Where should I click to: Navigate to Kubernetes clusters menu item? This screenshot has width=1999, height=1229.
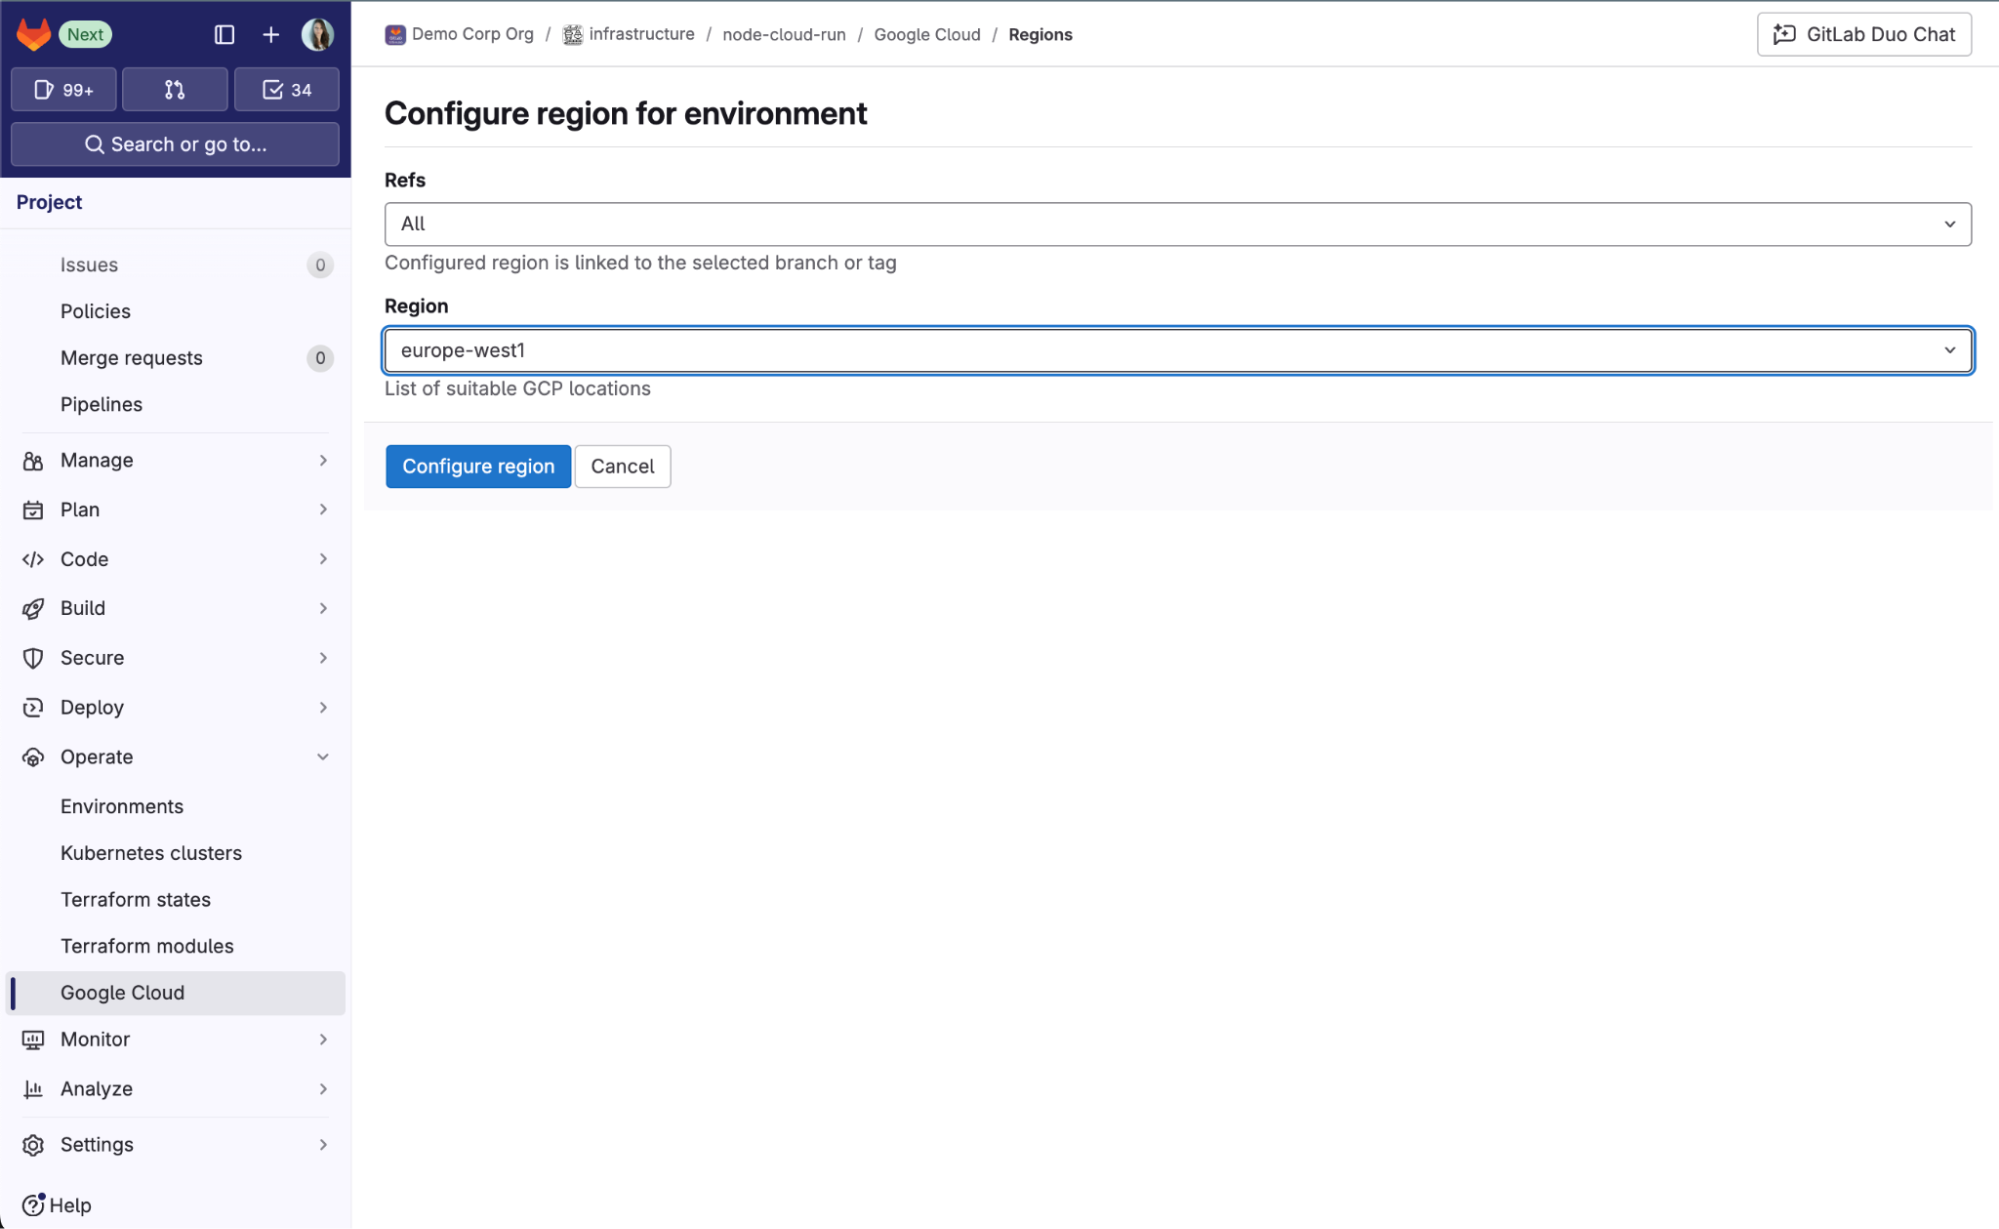[x=150, y=852]
